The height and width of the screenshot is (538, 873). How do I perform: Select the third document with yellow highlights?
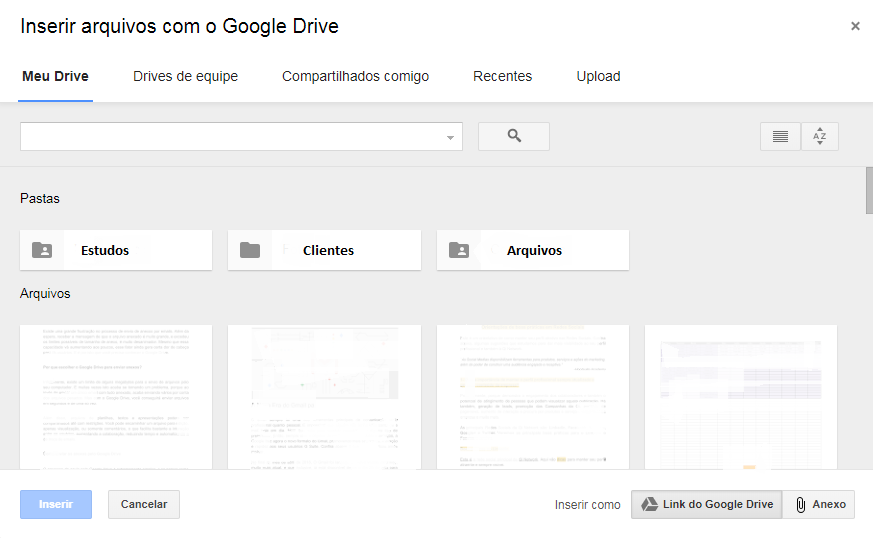coord(533,397)
